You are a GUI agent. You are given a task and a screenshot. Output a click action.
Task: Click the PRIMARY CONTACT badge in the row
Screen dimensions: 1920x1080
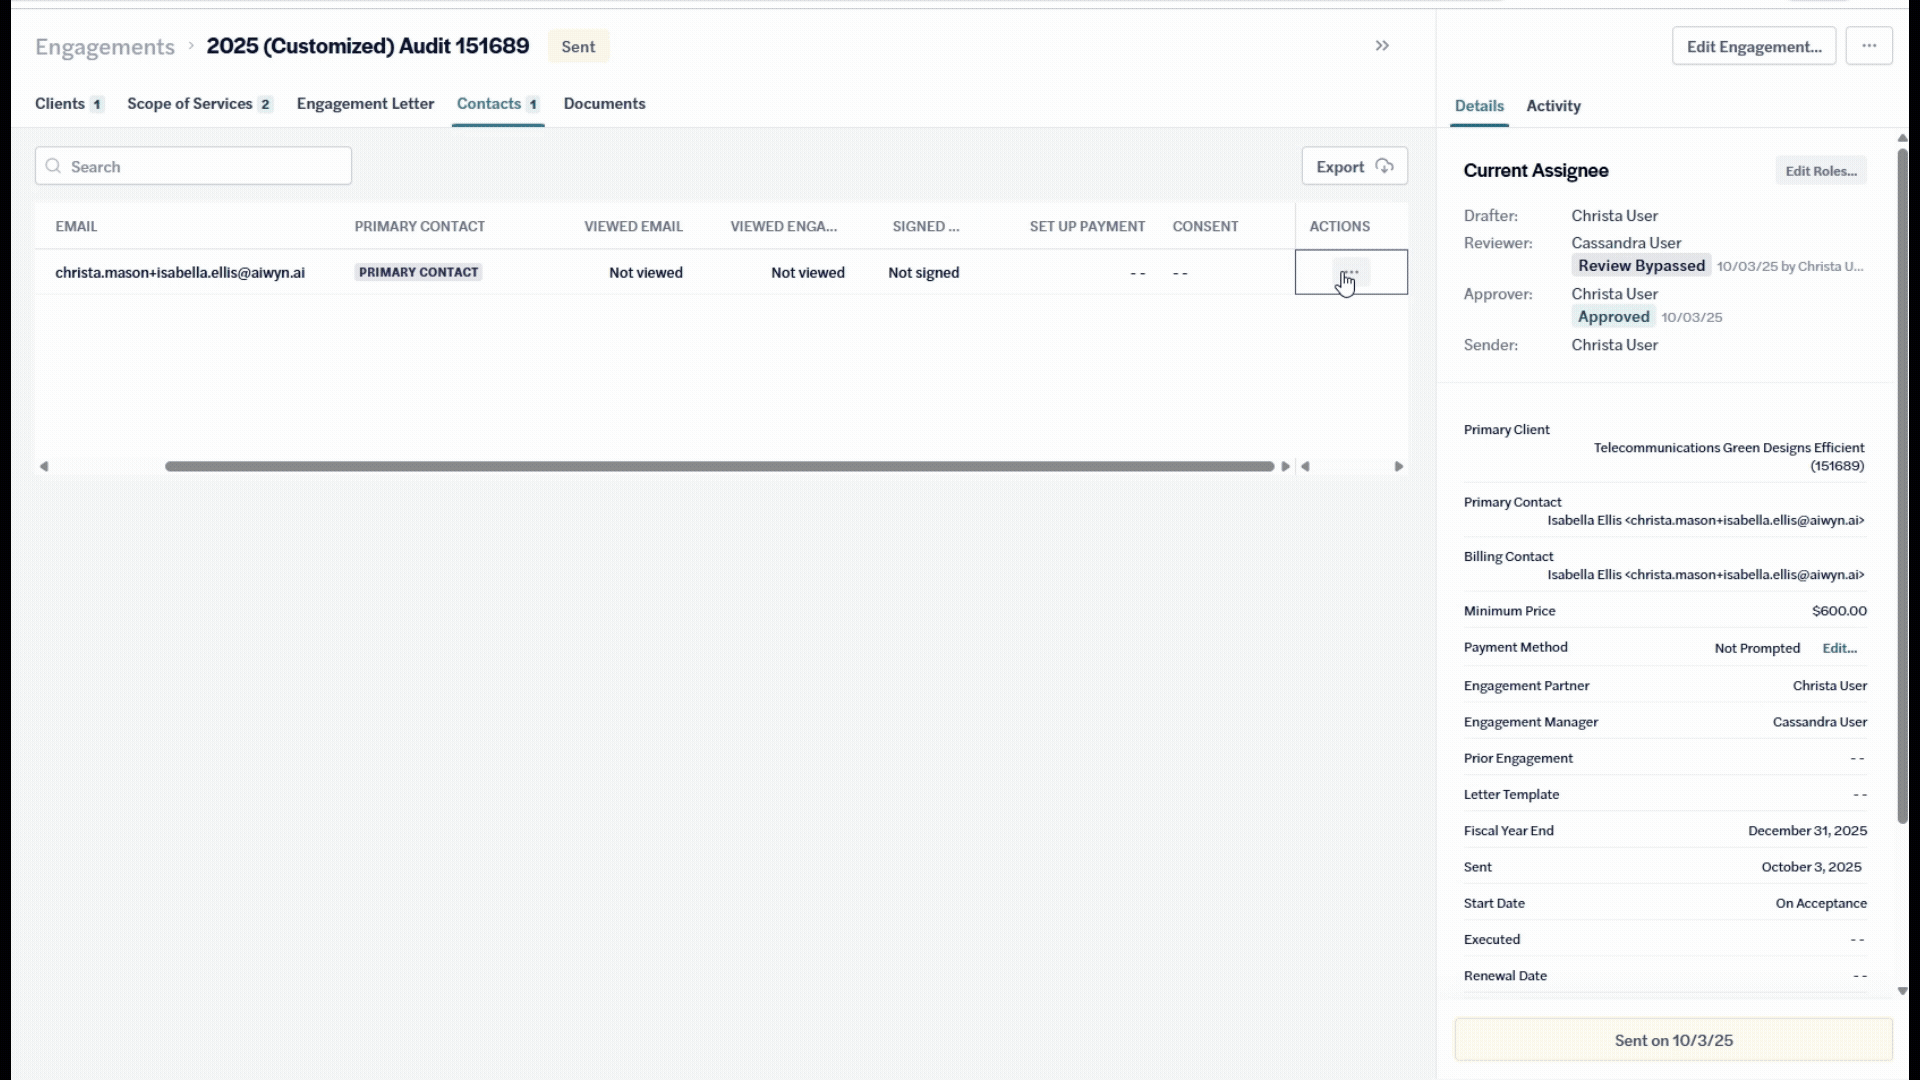(x=418, y=272)
